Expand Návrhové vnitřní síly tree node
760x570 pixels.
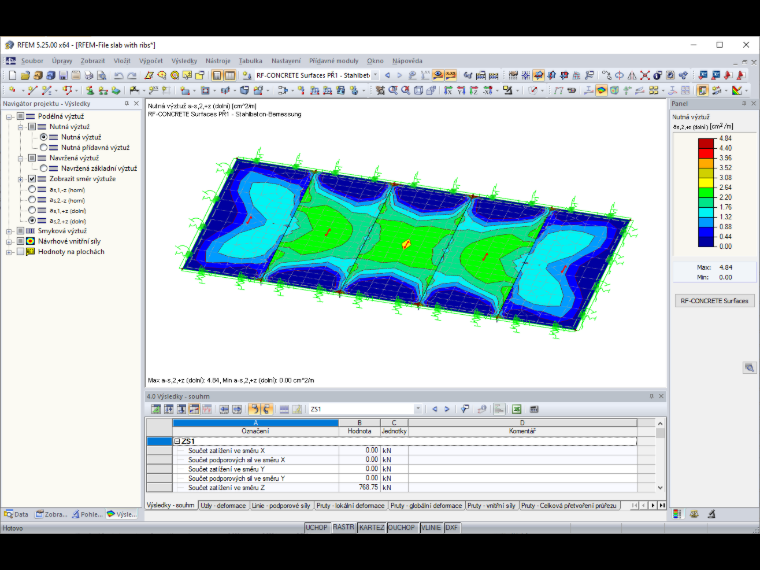9,241
